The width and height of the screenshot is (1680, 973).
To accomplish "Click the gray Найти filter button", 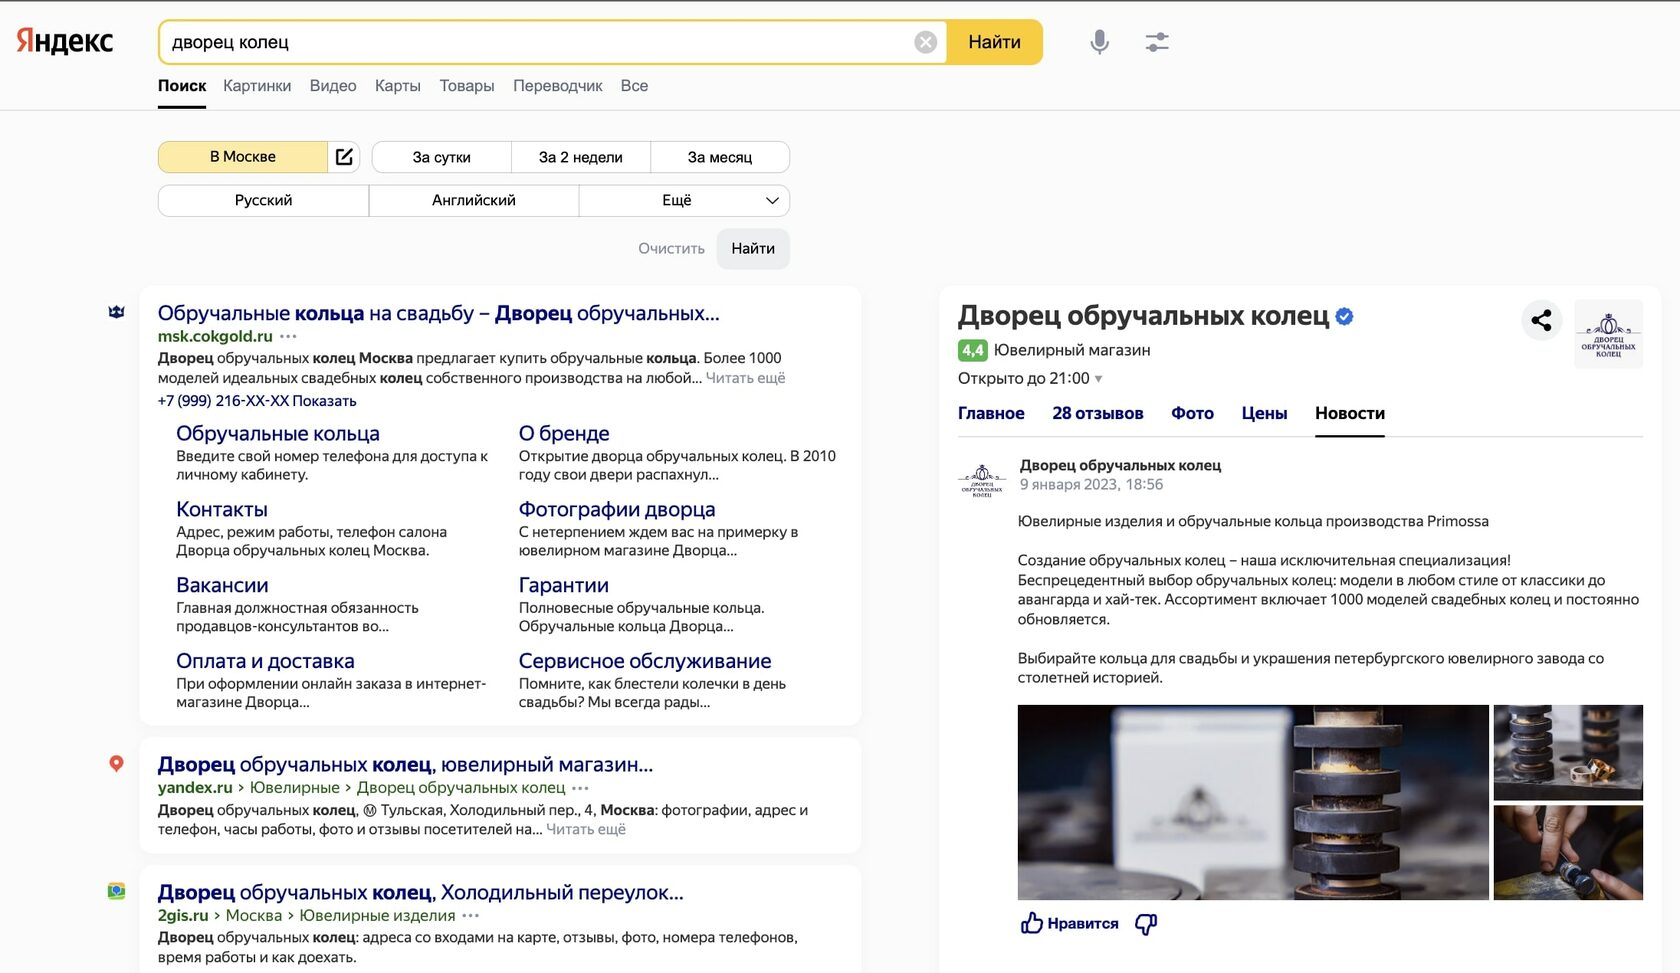I will pyautogui.click(x=753, y=248).
